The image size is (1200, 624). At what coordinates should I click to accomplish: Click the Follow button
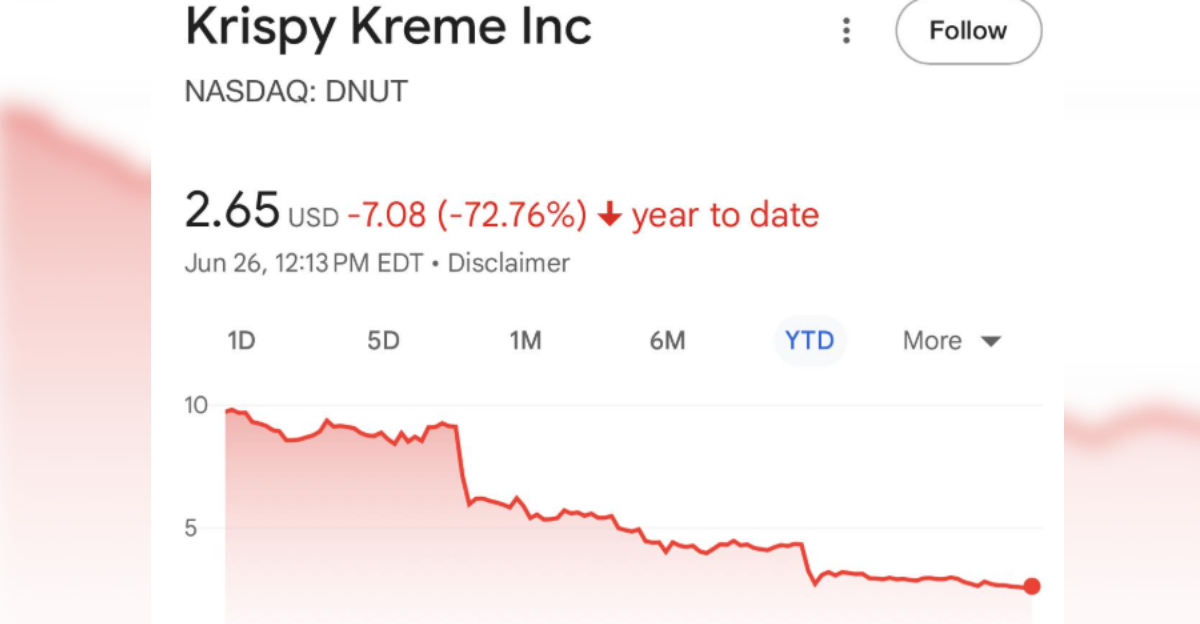[x=968, y=31]
